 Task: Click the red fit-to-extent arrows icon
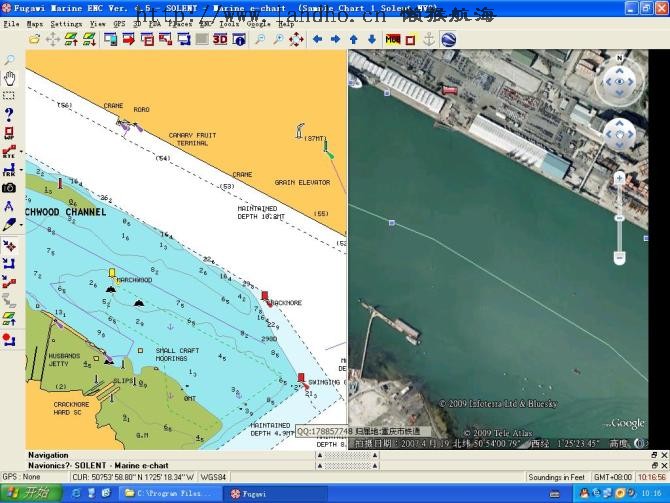296,40
